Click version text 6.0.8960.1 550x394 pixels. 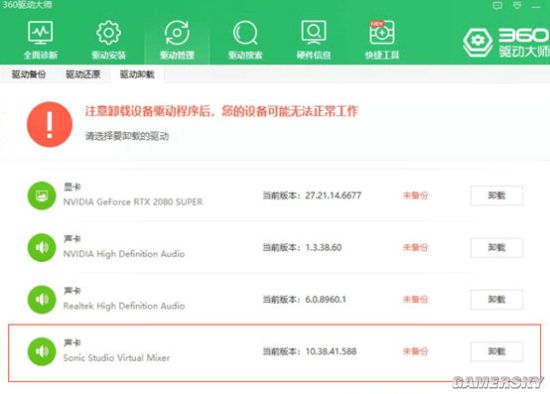326,299
